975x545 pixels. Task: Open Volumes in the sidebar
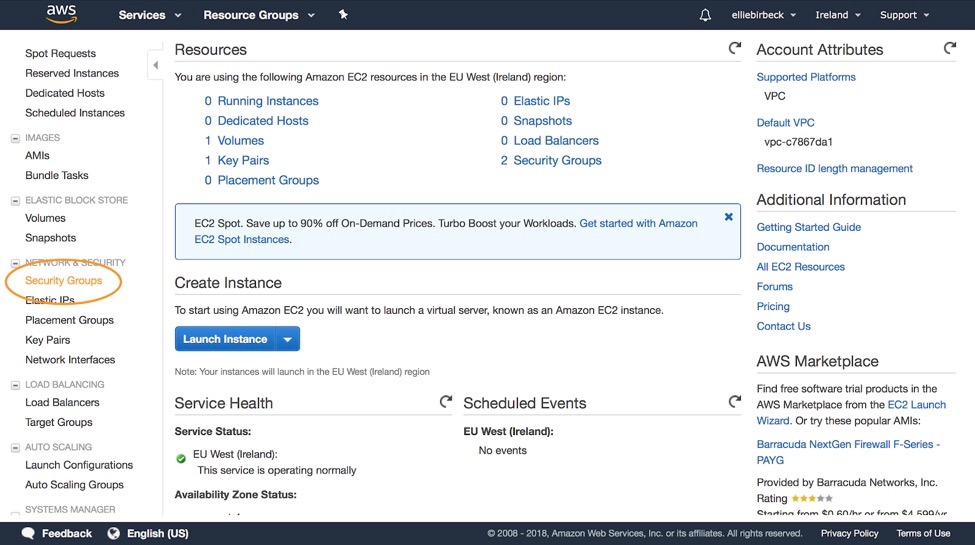[x=45, y=218]
